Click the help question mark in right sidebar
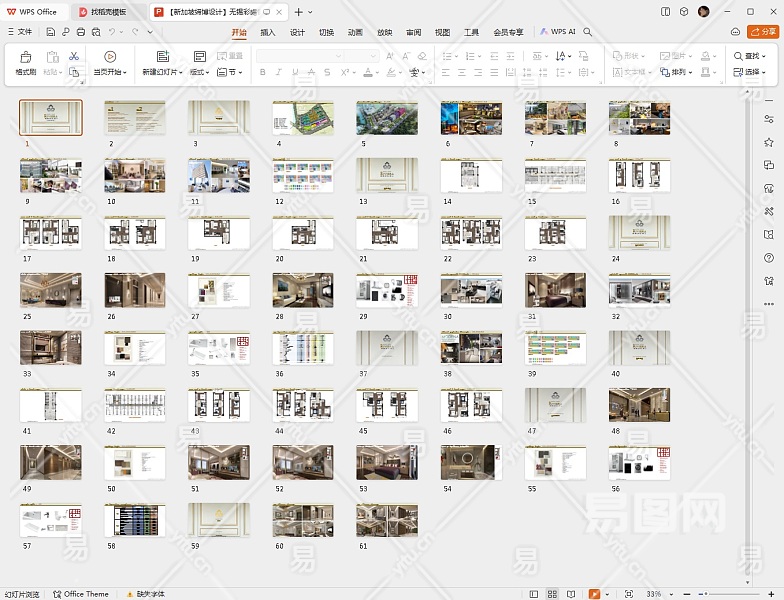 point(768,258)
